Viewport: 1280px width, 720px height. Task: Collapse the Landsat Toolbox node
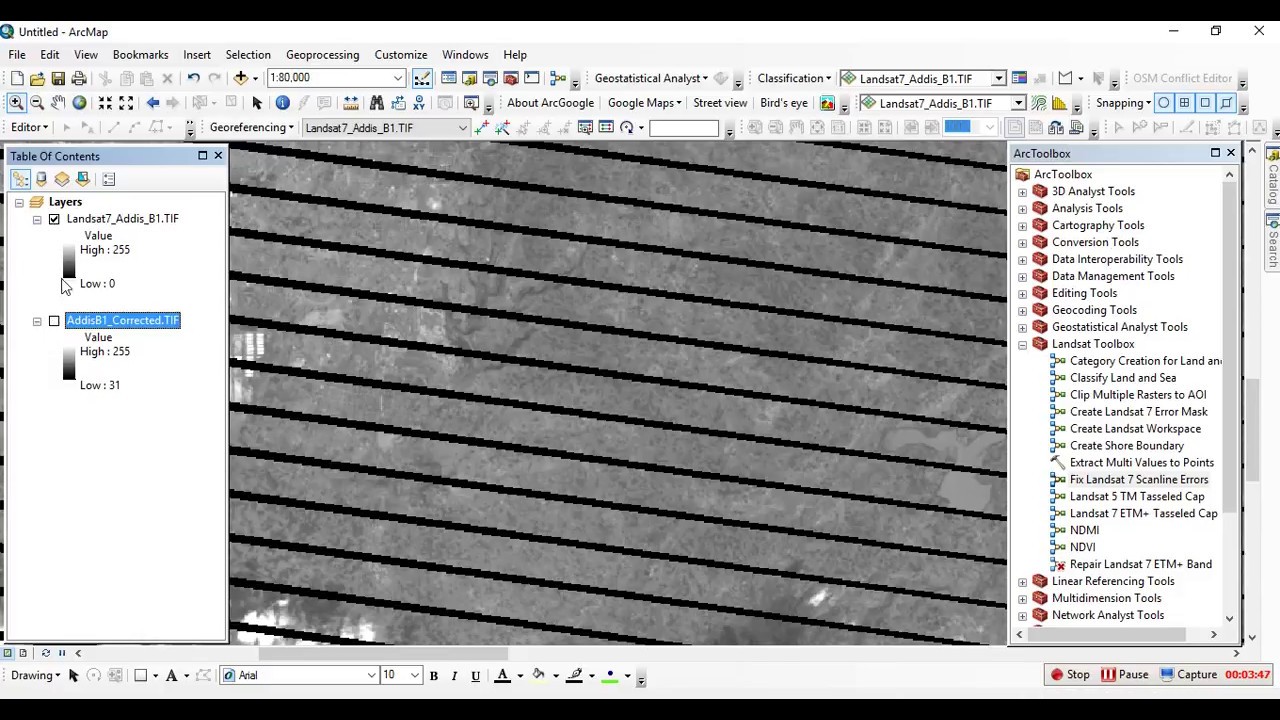[x=1022, y=345]
